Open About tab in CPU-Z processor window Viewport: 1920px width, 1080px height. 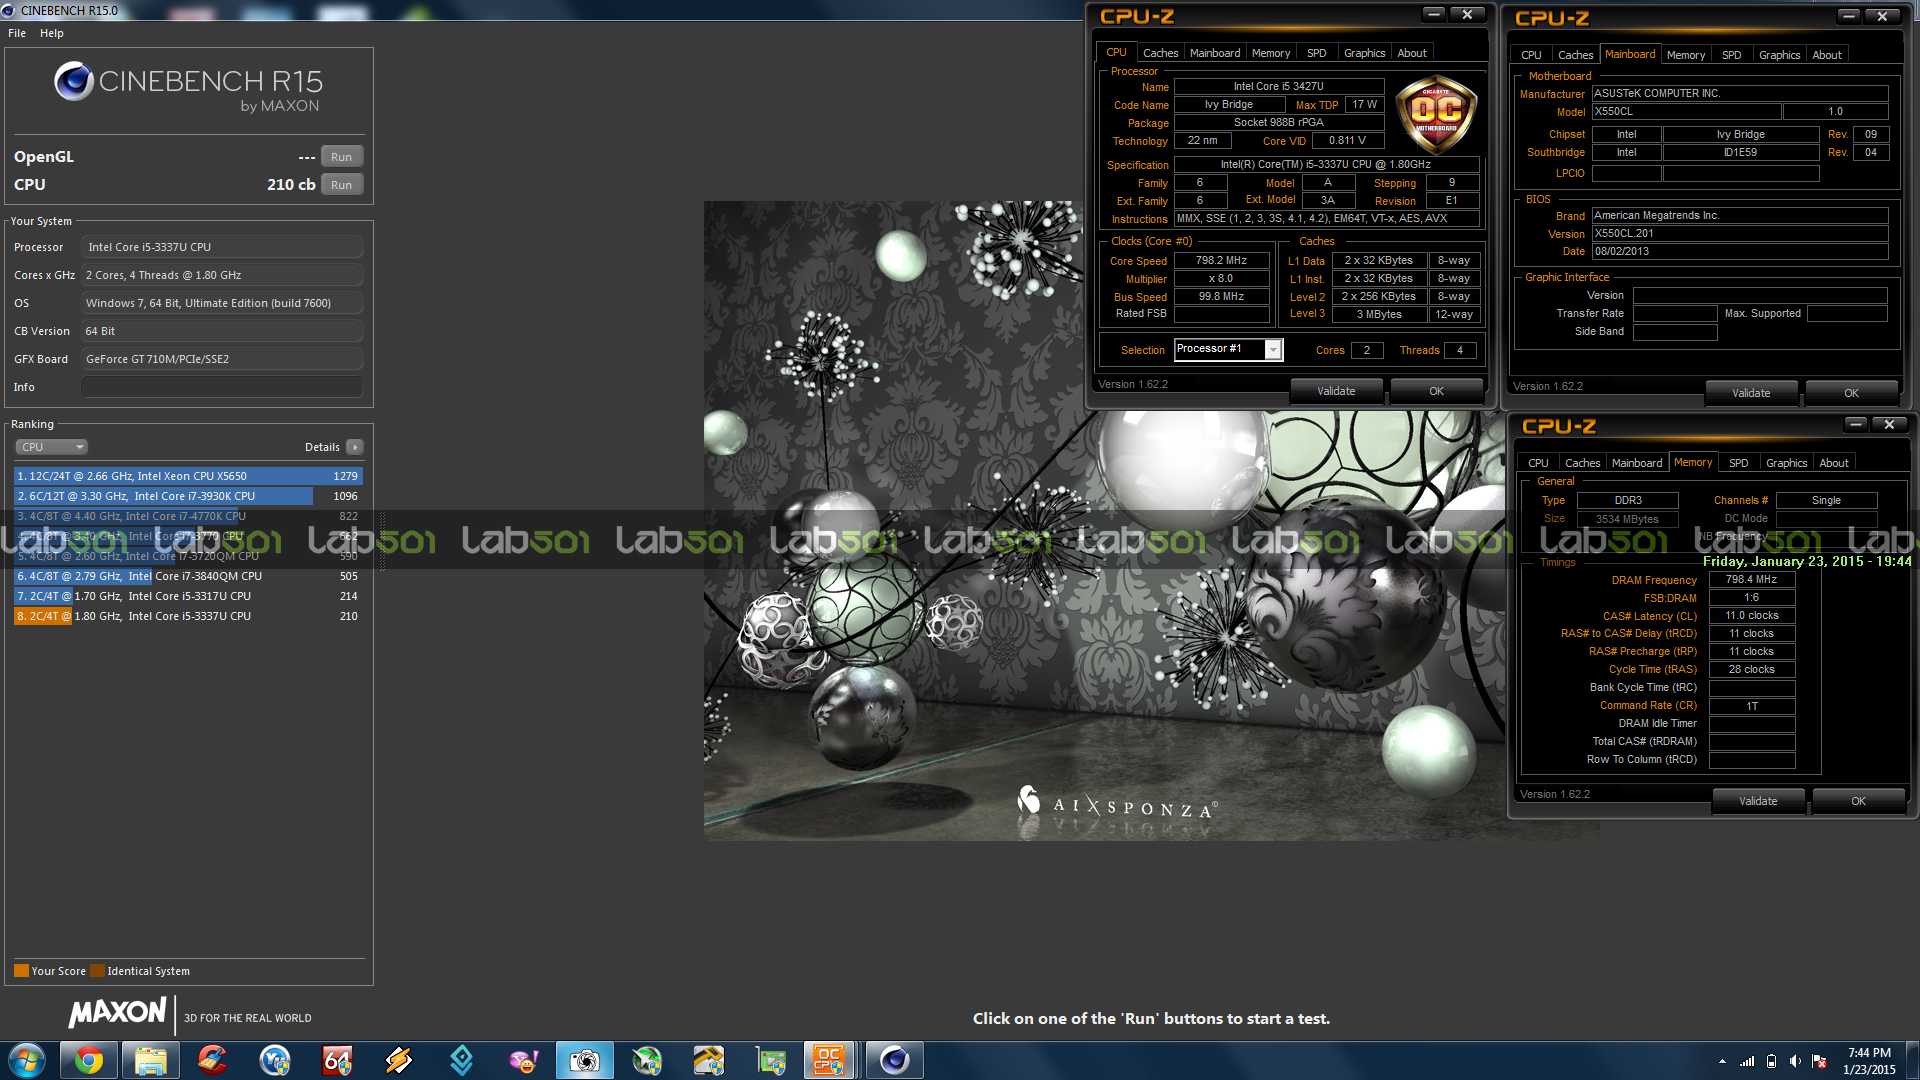(x=1412, y=53)
